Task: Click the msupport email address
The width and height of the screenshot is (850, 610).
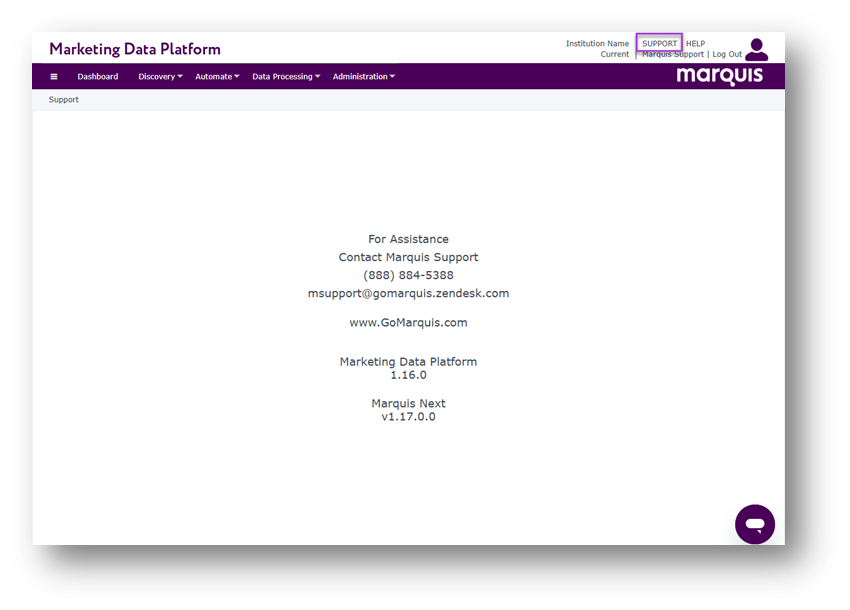Action: point(408,293)
